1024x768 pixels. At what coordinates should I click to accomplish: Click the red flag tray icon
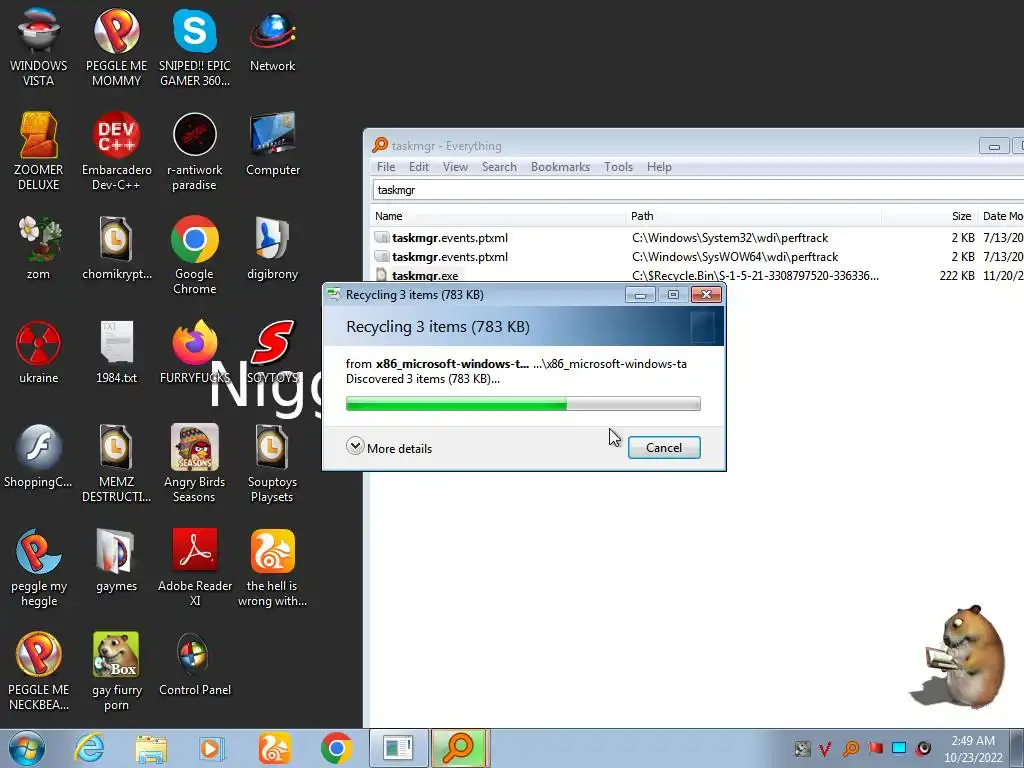876,748
